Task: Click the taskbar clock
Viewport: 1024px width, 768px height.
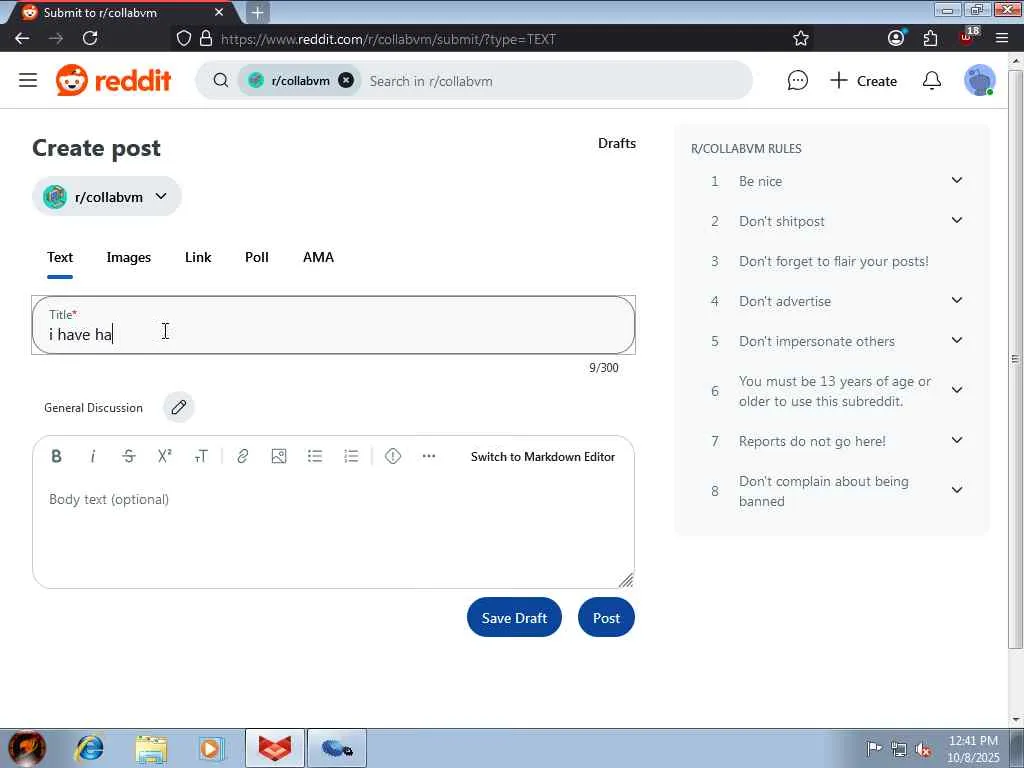Action: click(973, 748)
